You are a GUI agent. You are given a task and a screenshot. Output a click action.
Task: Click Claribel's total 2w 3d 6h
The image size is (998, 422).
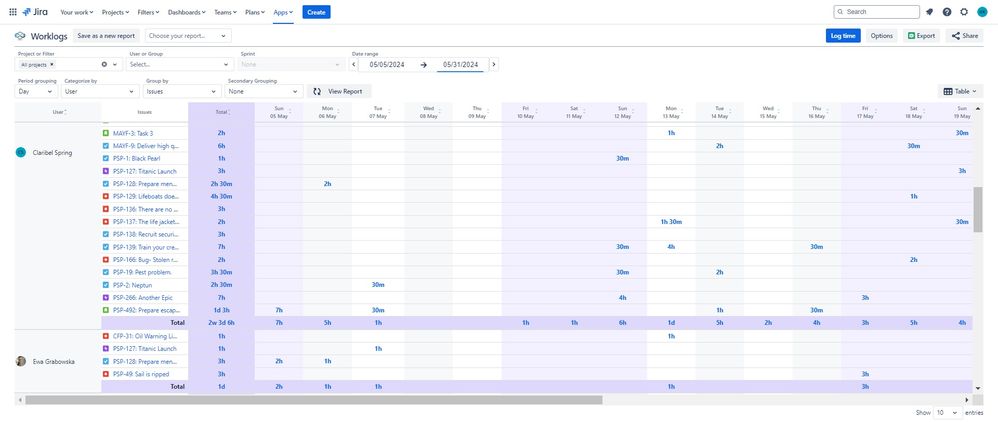coord(221,323)
